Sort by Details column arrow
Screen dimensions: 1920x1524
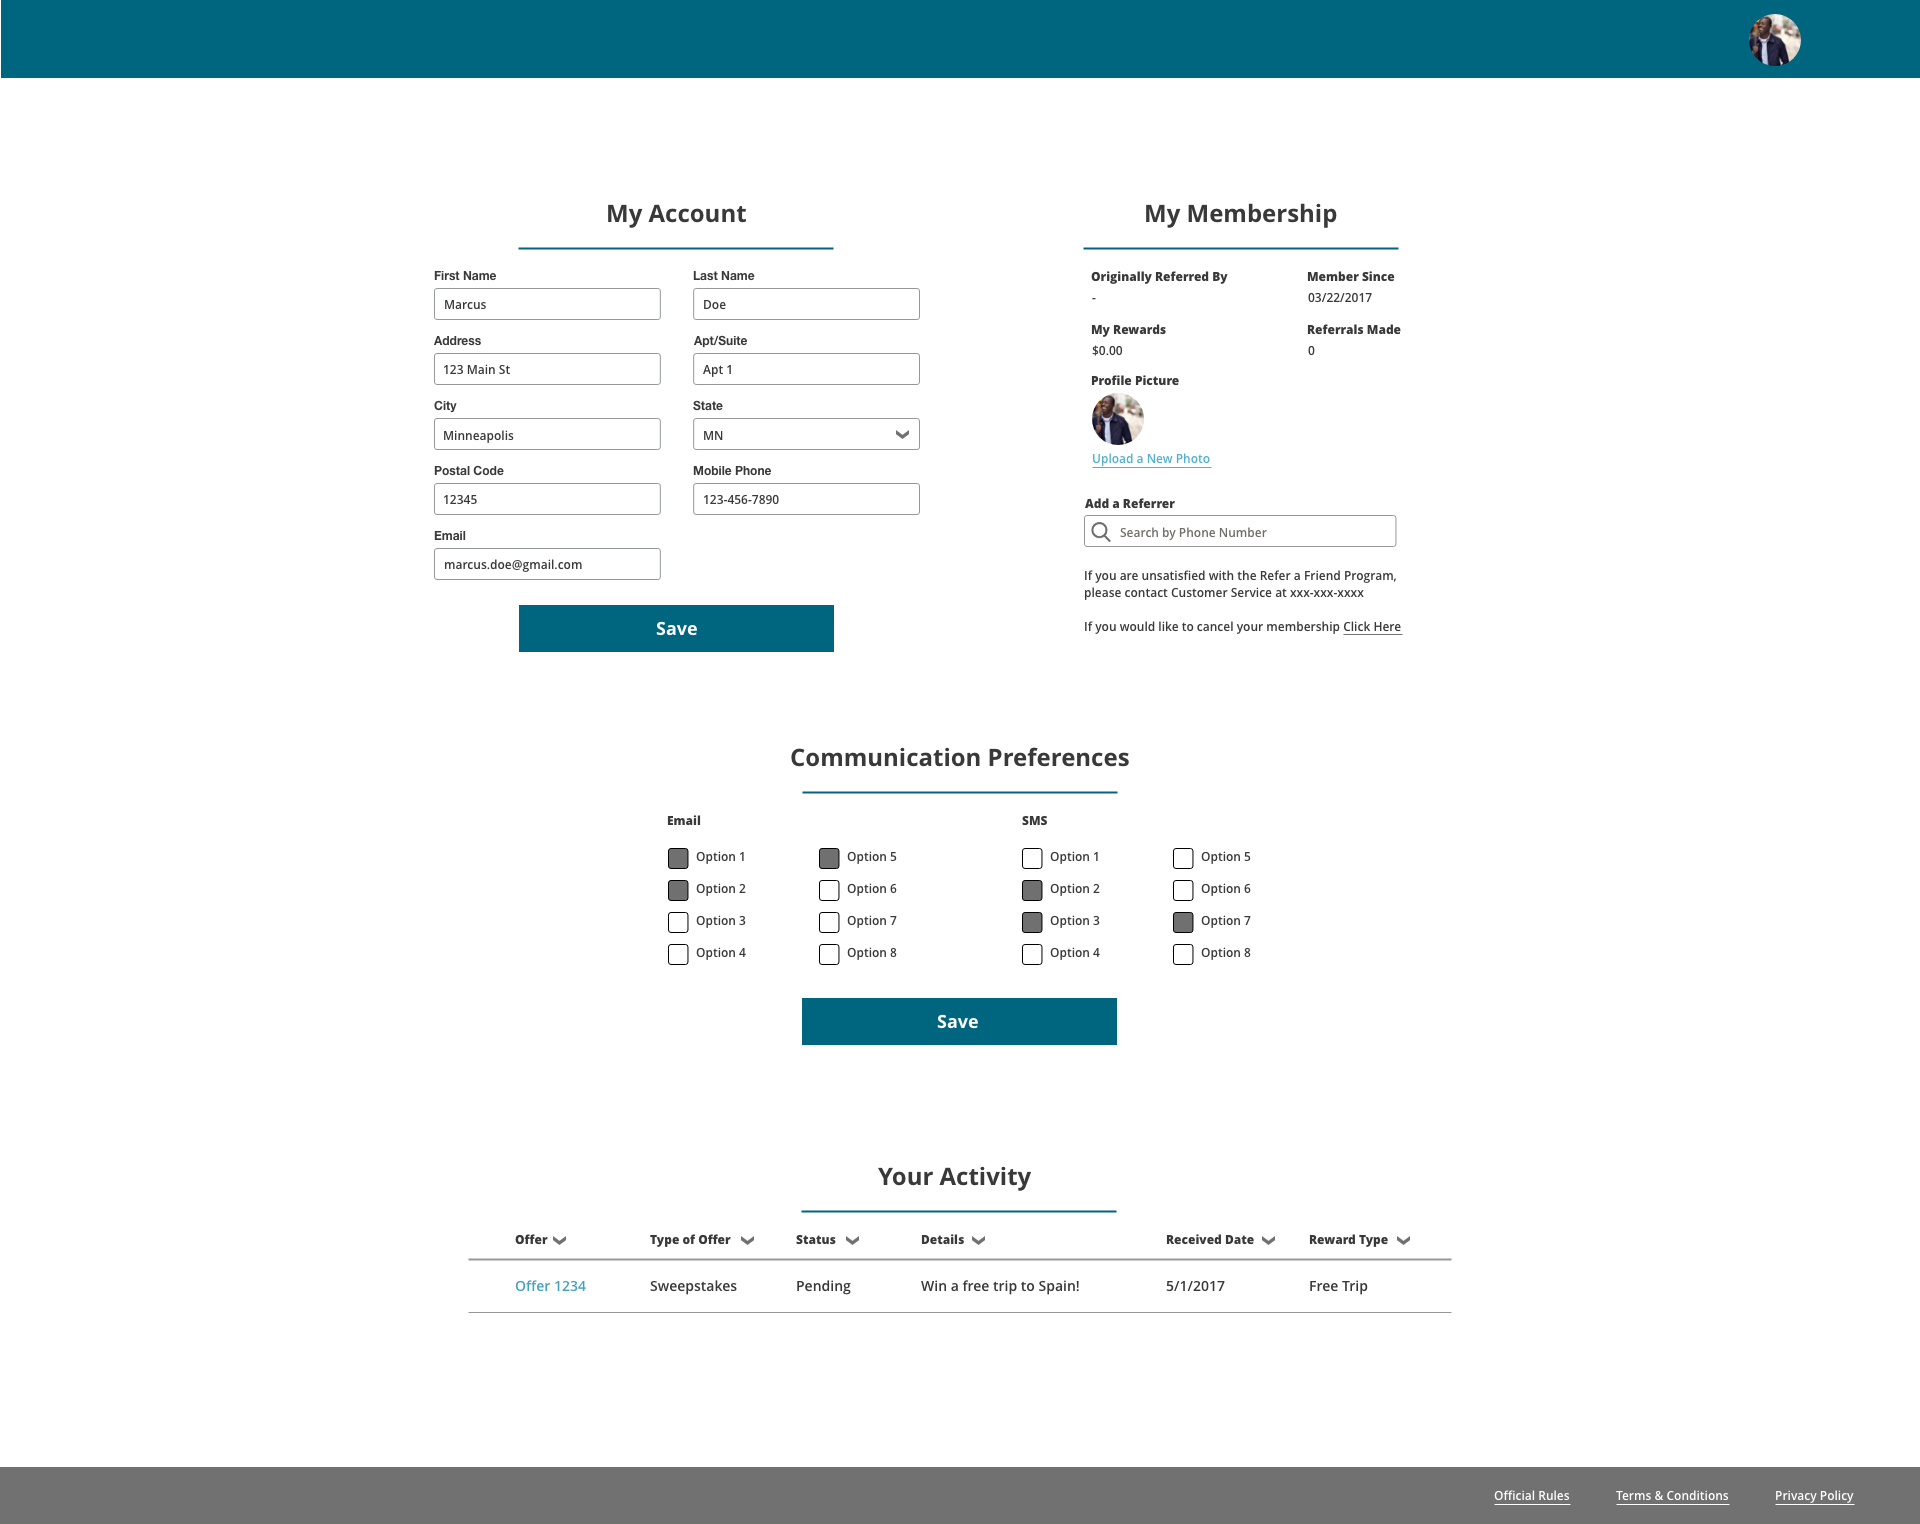point(978,1240)
